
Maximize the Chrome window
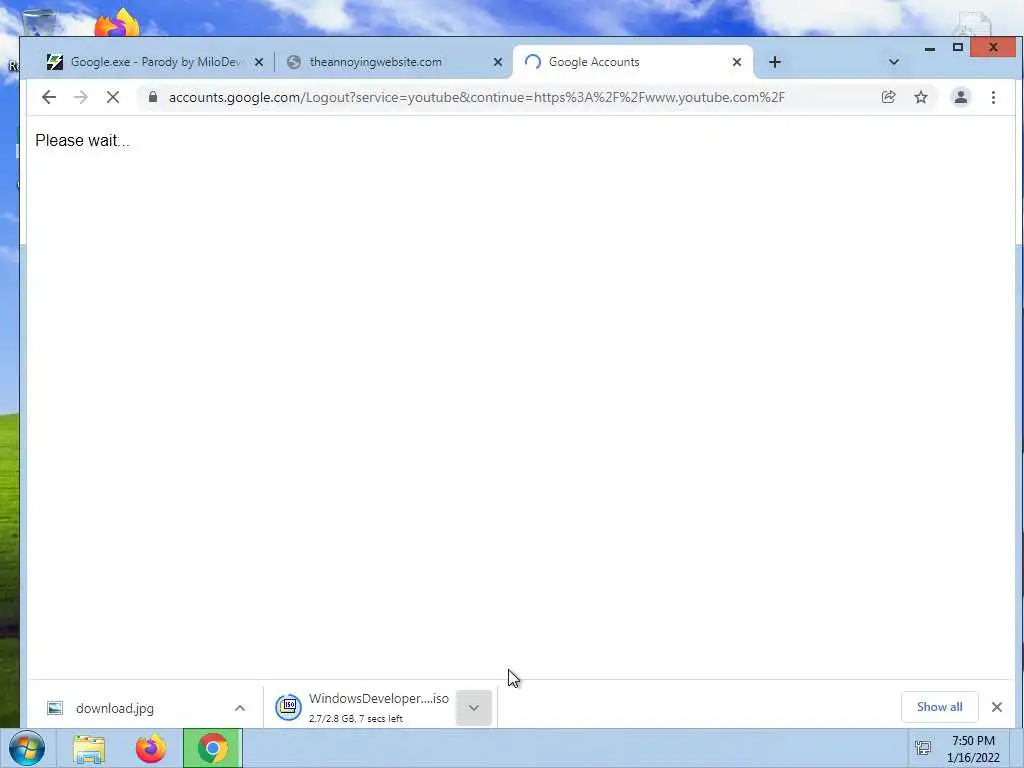[x=957, y=48]
